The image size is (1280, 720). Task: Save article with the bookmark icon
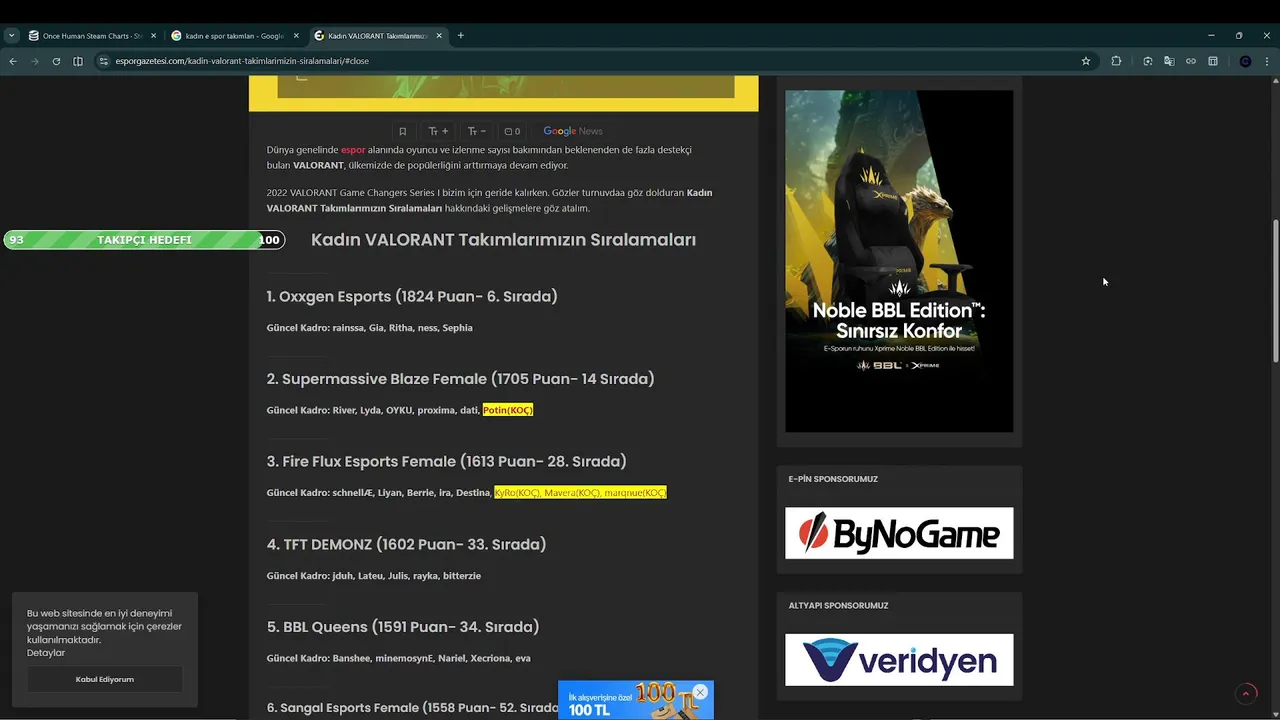[x=402, y=131]
